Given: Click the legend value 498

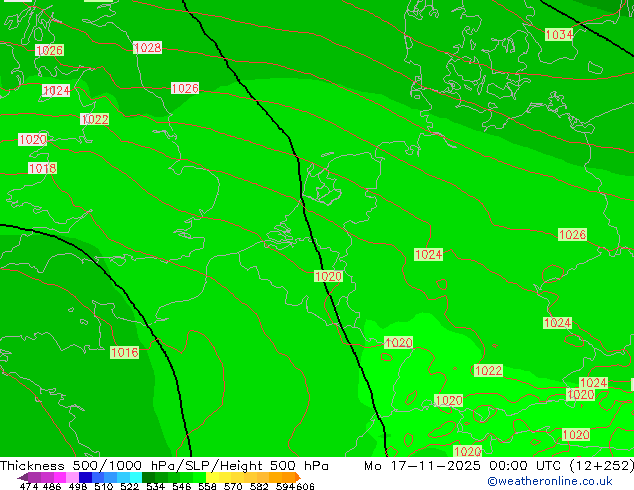Looking at the screenshot, I should click(78, 486).
